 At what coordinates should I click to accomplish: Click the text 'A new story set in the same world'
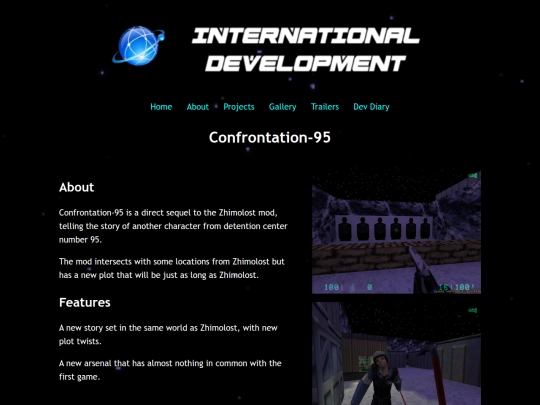(168, 334)
